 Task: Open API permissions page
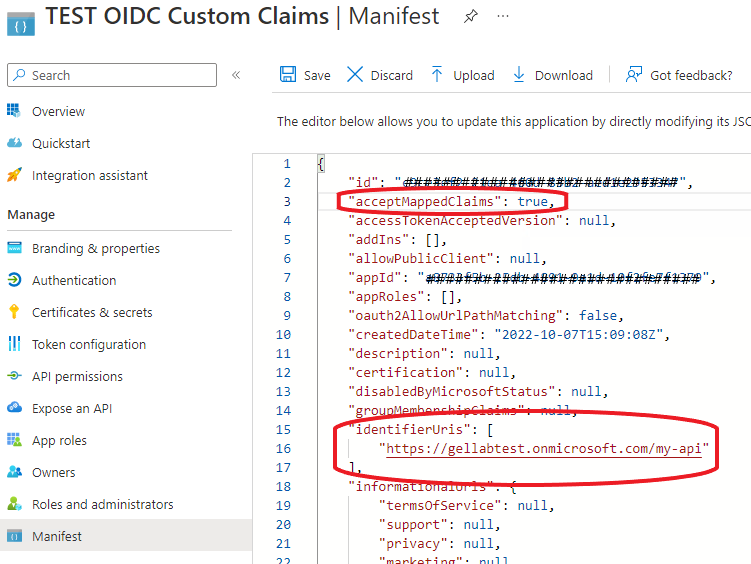click(78, 376)
